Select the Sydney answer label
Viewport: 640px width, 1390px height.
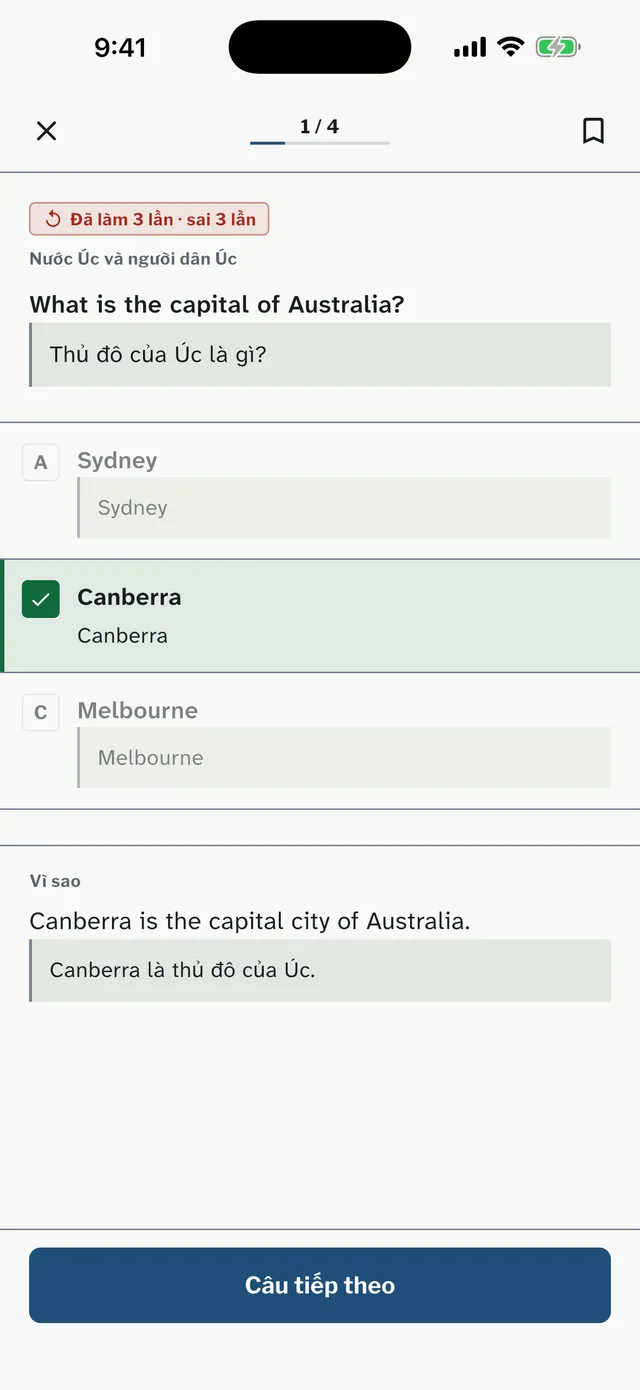point(117,460)
